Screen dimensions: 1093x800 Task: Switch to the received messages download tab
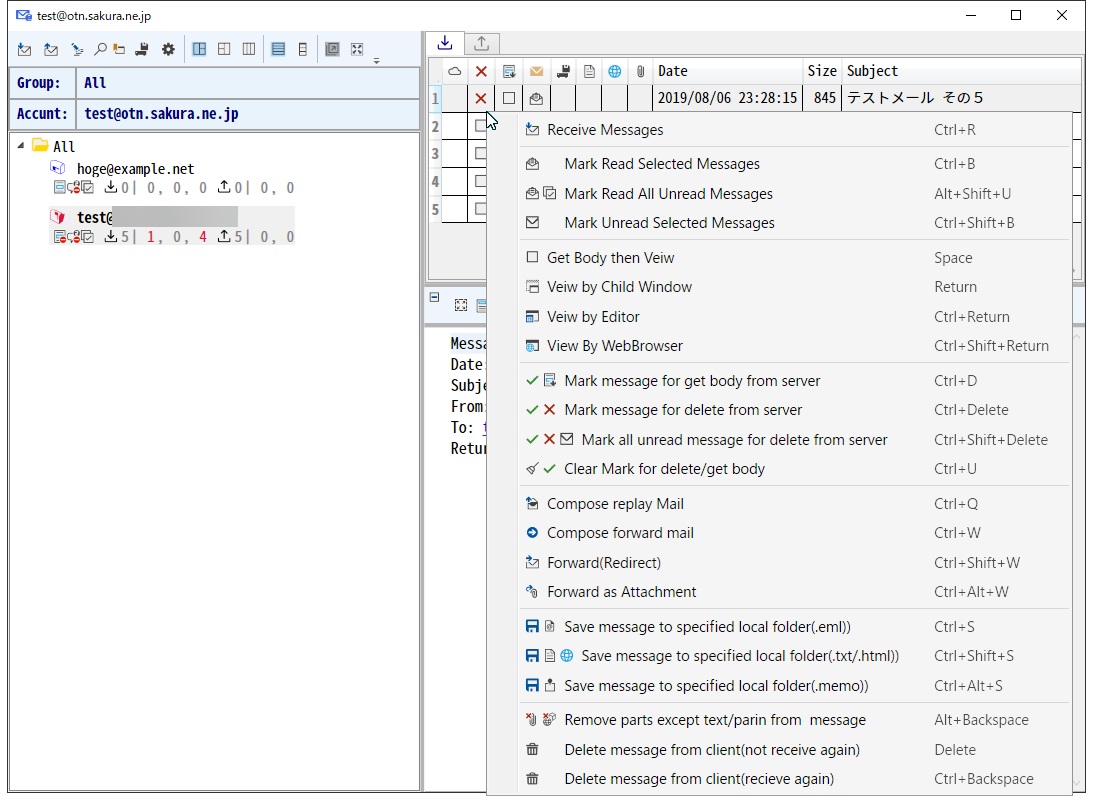[445, 43]
